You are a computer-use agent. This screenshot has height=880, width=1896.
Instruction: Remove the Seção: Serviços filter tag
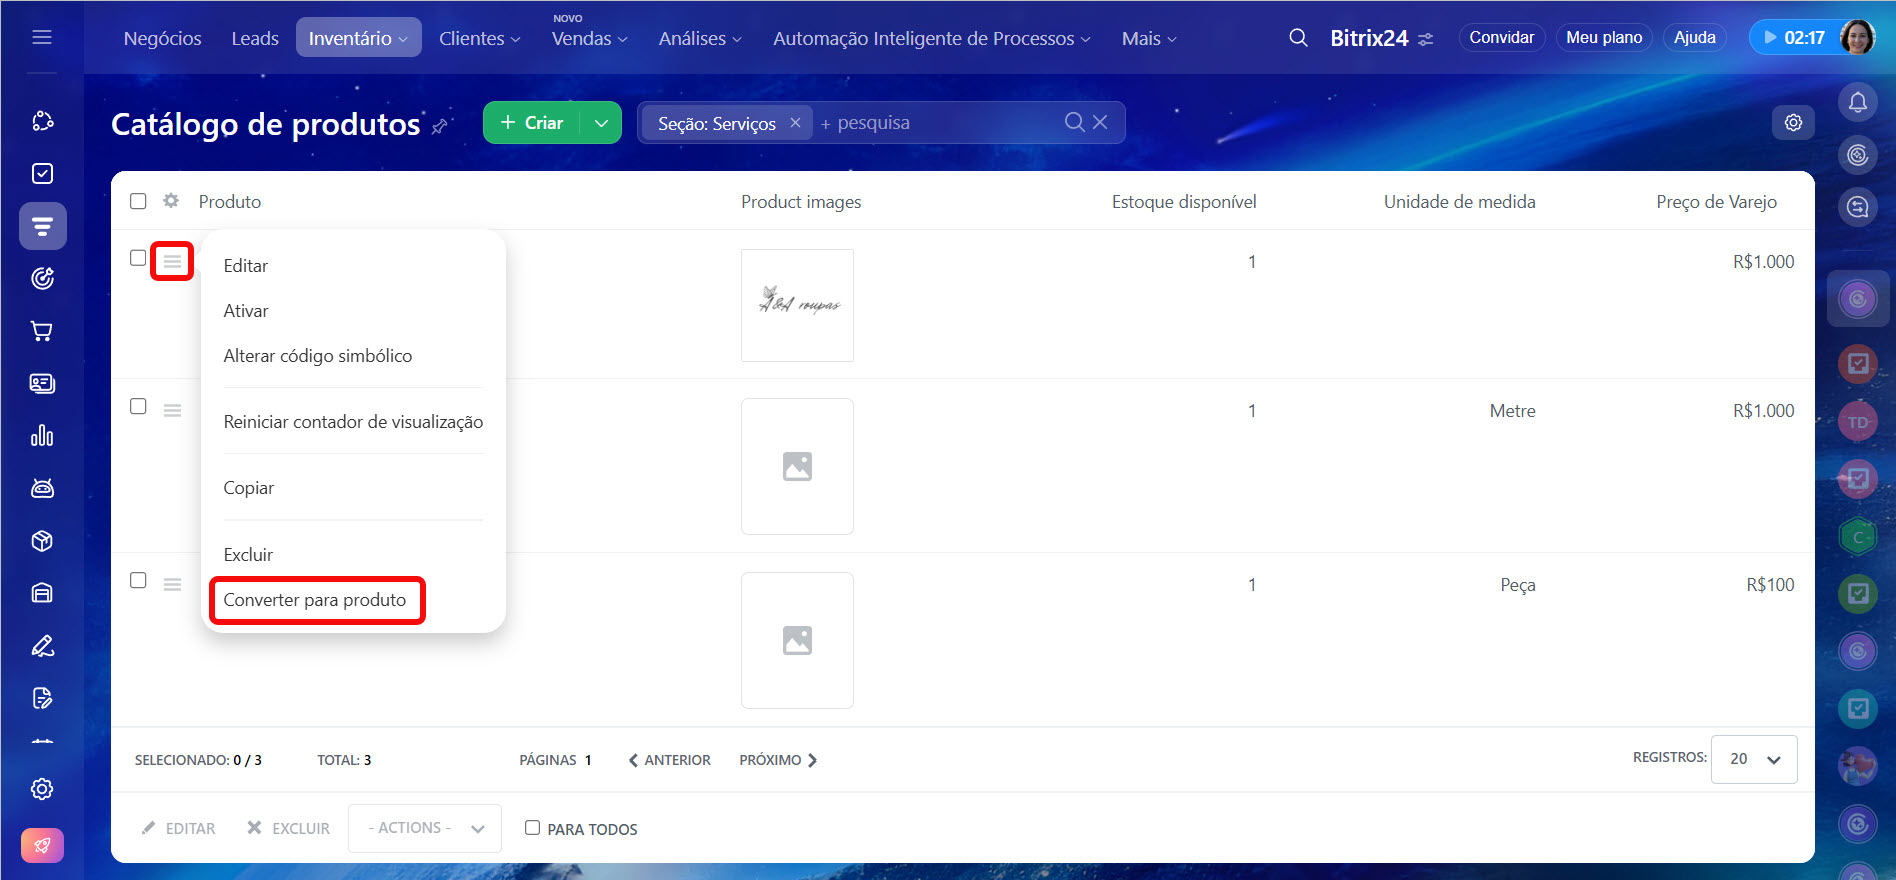pyautogui.click(x=795, y=123)
